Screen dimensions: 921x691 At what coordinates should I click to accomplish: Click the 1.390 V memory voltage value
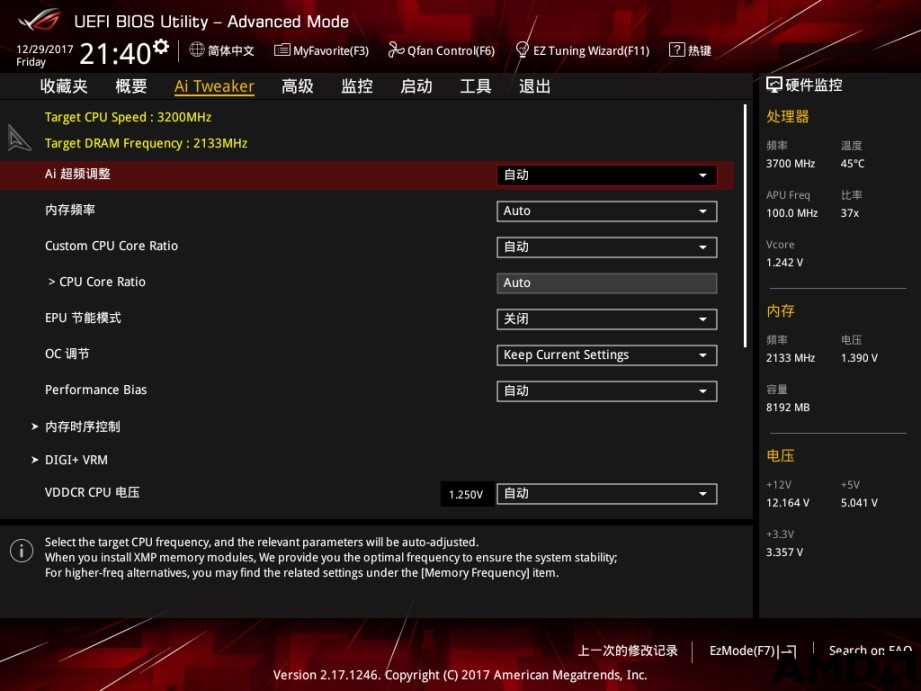(x=859, y=358)
